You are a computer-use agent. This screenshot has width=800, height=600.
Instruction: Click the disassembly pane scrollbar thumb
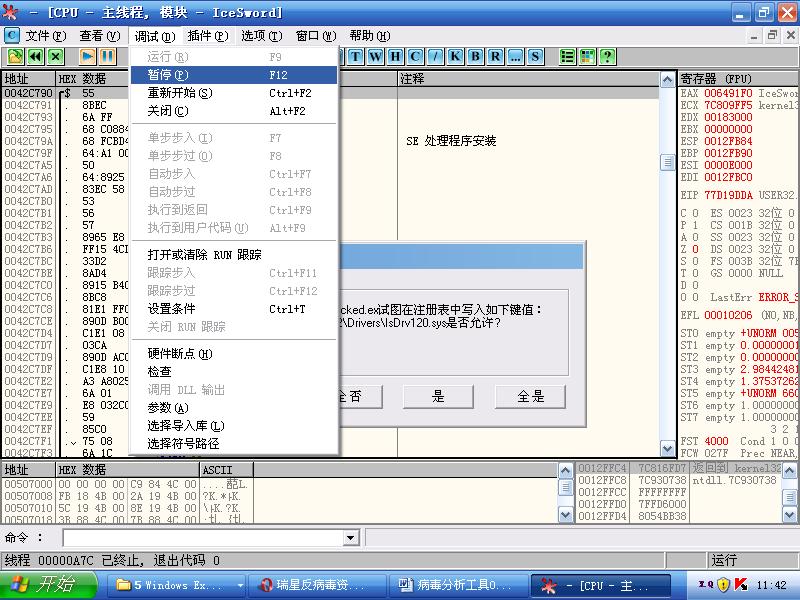pyautogui.click(x=667, y=163)
